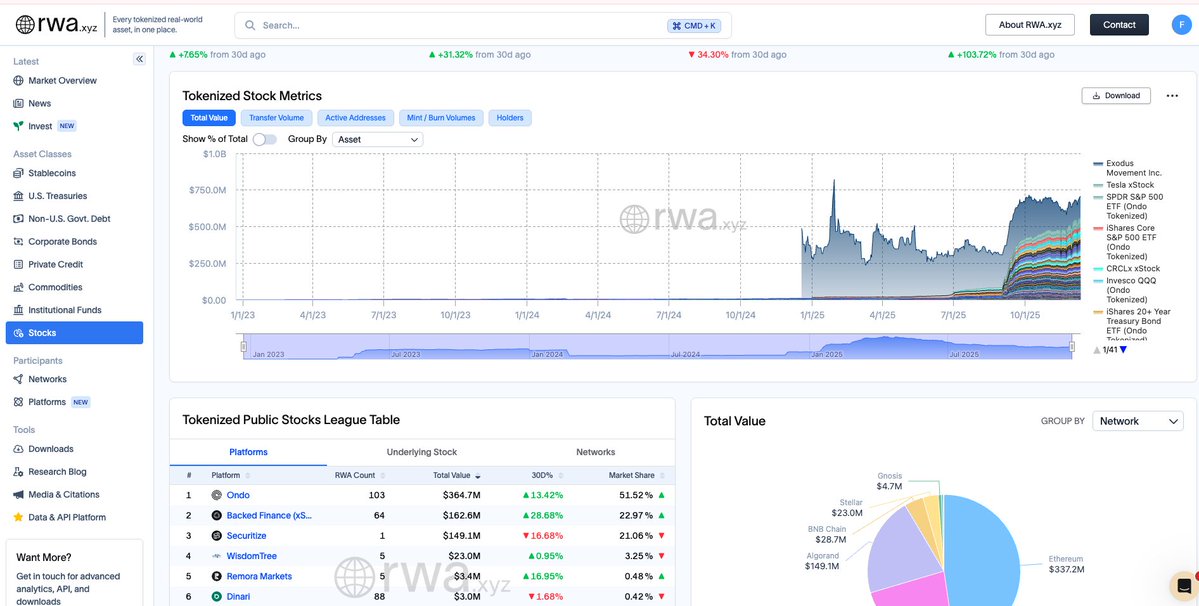
Task: Click the Media & Citations megaphone icon
Action: coord(18,494)
